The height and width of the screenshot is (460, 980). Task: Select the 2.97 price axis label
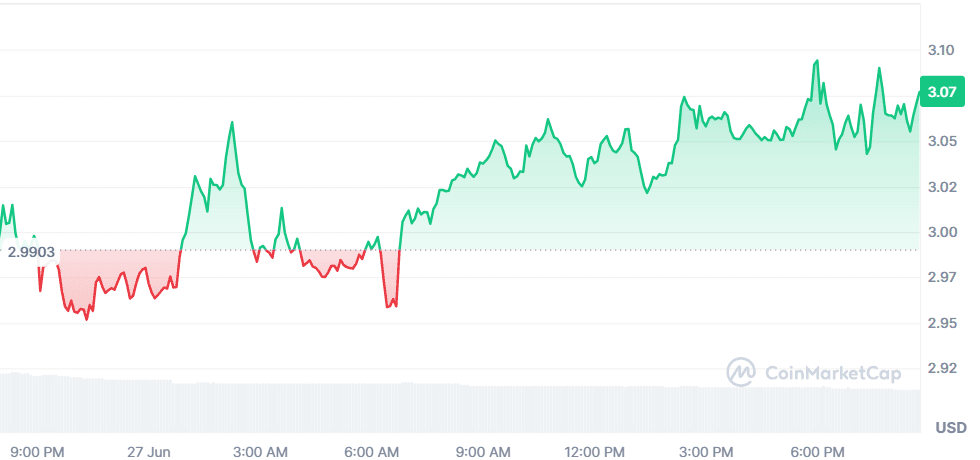[941, 277]
